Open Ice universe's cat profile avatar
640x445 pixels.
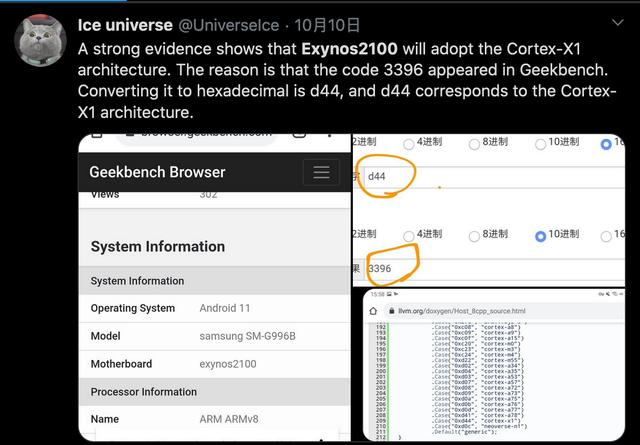point(40,40)
